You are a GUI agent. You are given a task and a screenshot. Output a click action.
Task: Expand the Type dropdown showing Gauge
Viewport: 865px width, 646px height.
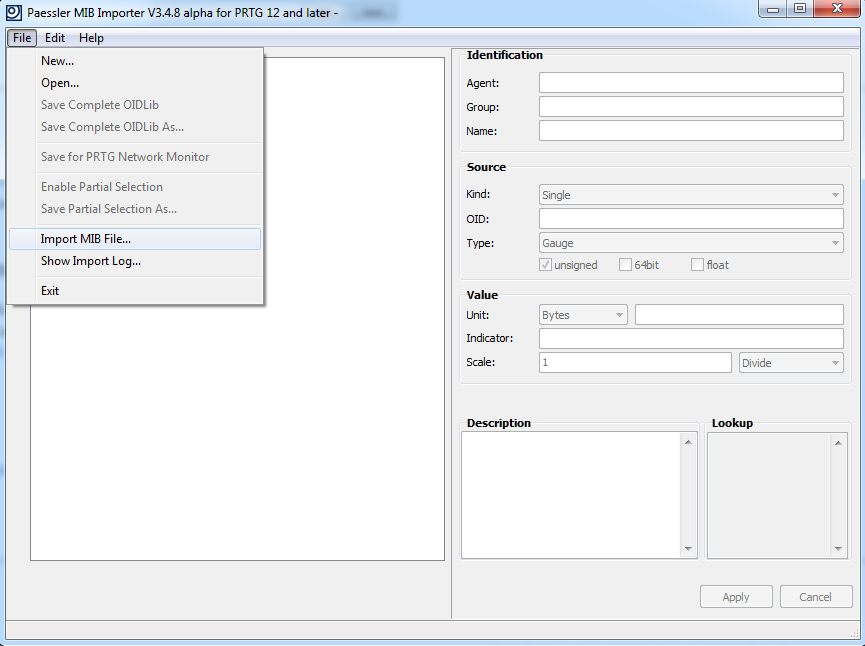(691, 243)
